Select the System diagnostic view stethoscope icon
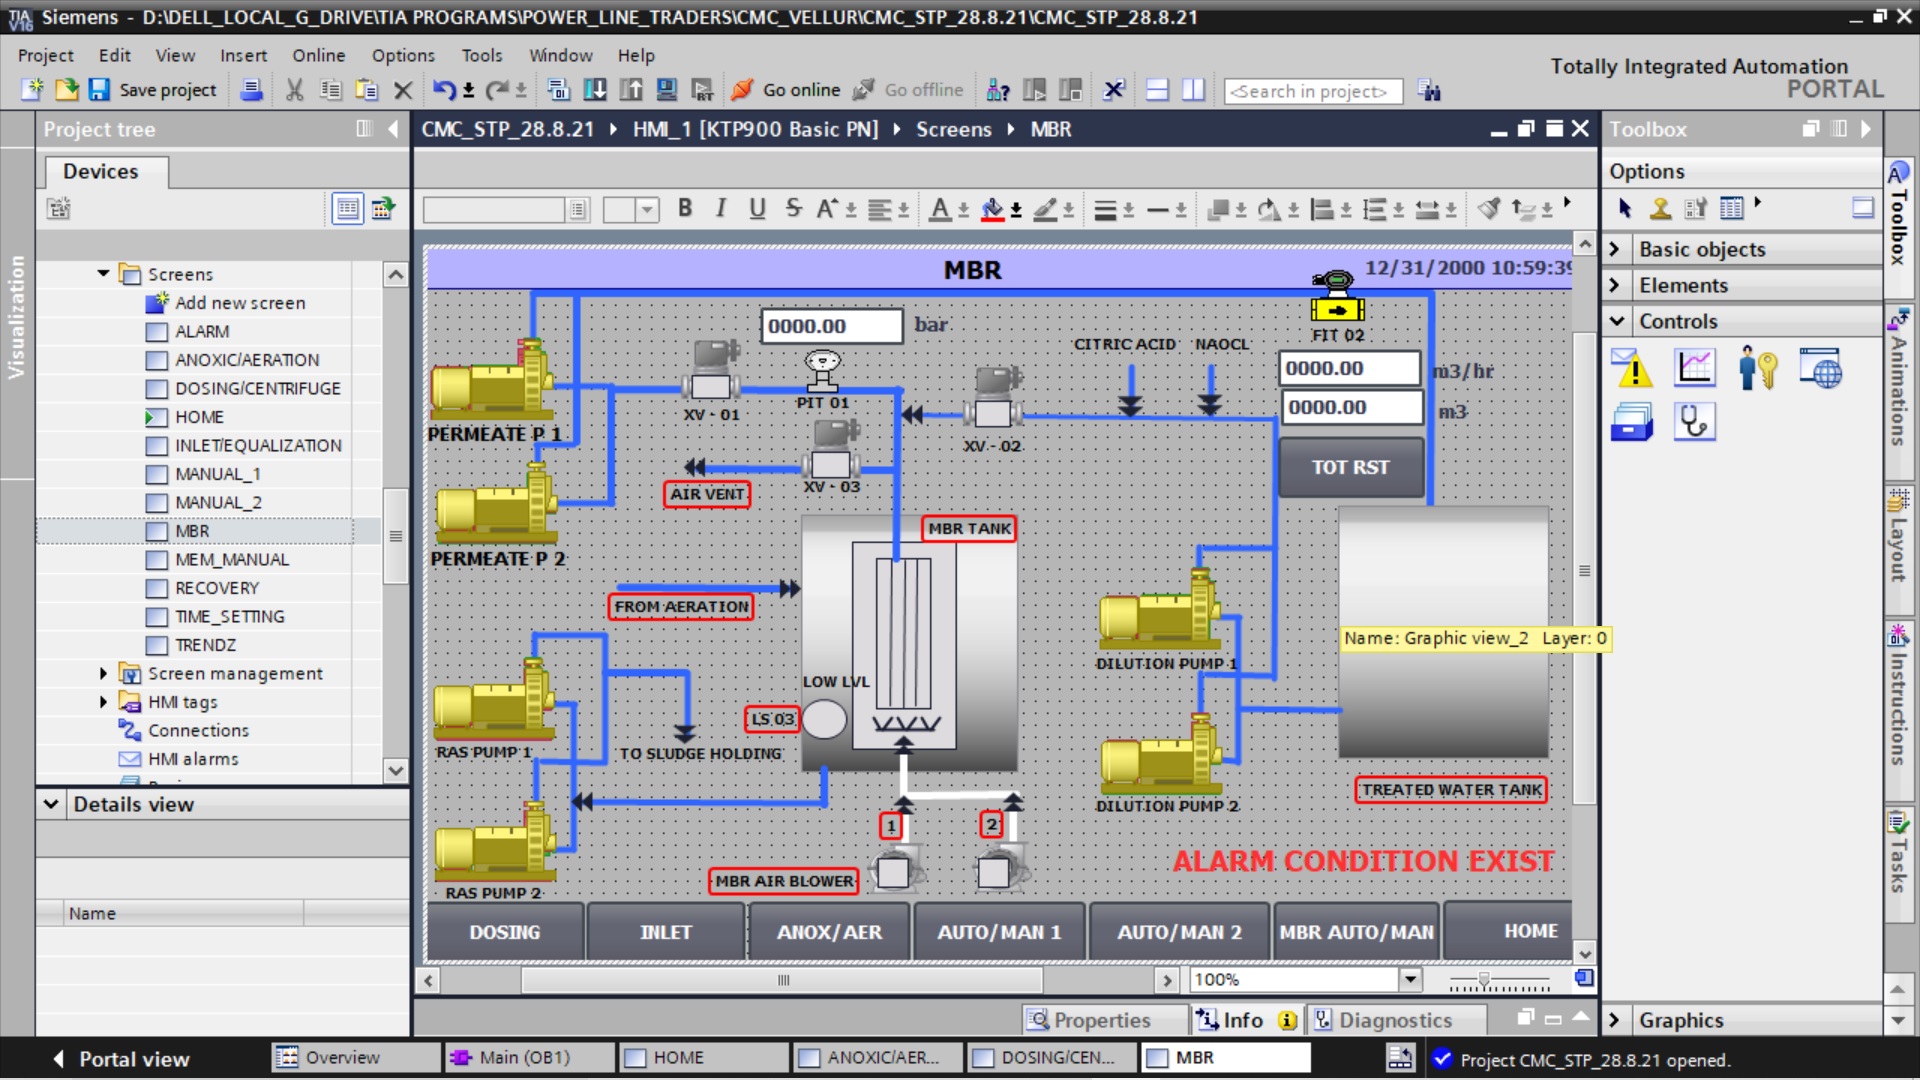Image resolution: width=1920 pixels, height=1080 pixels. pyautogui.click(x=1694, y=422)
